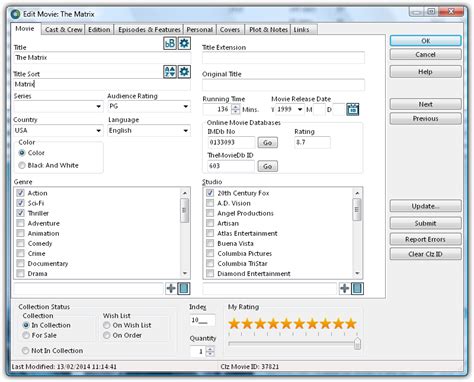474x382 pixels.
Task: Click the OK button
Action: pos(426,41)
